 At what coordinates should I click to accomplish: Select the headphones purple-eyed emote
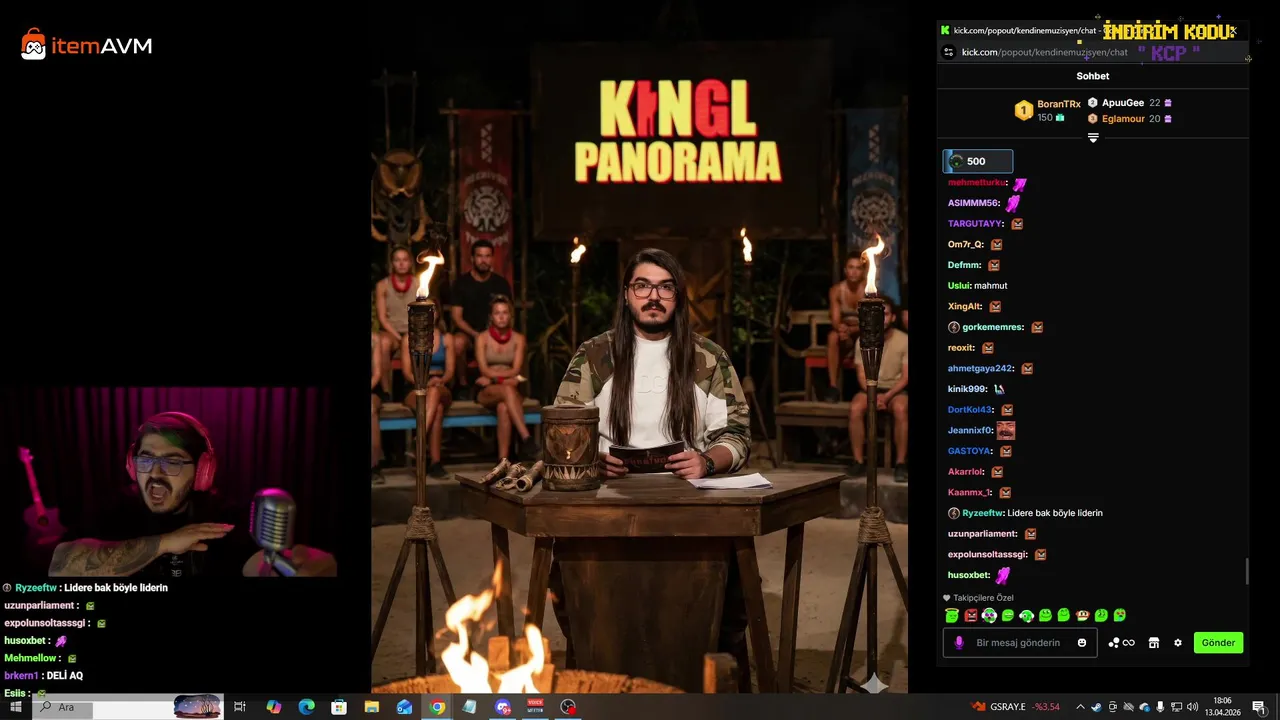(989, 615)
